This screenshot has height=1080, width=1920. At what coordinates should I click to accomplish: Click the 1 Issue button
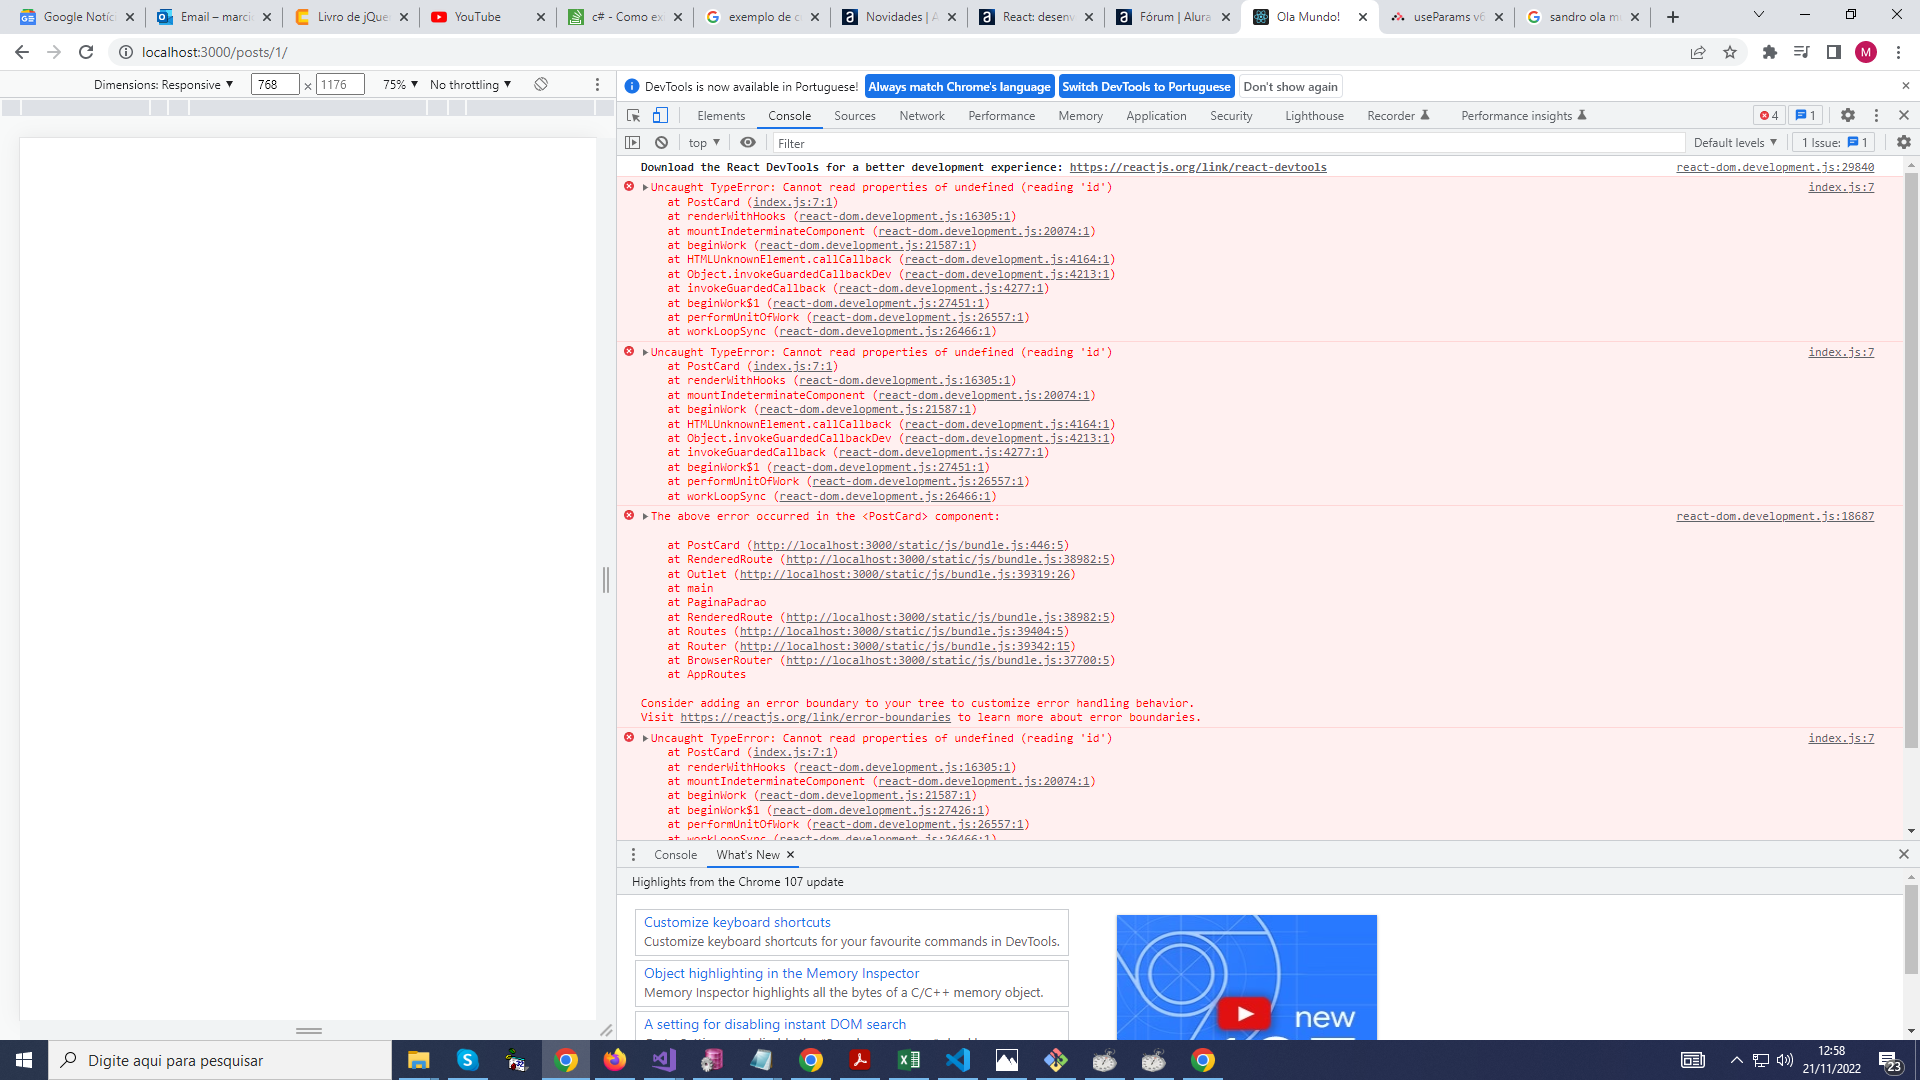click(x=1834, y=143)
